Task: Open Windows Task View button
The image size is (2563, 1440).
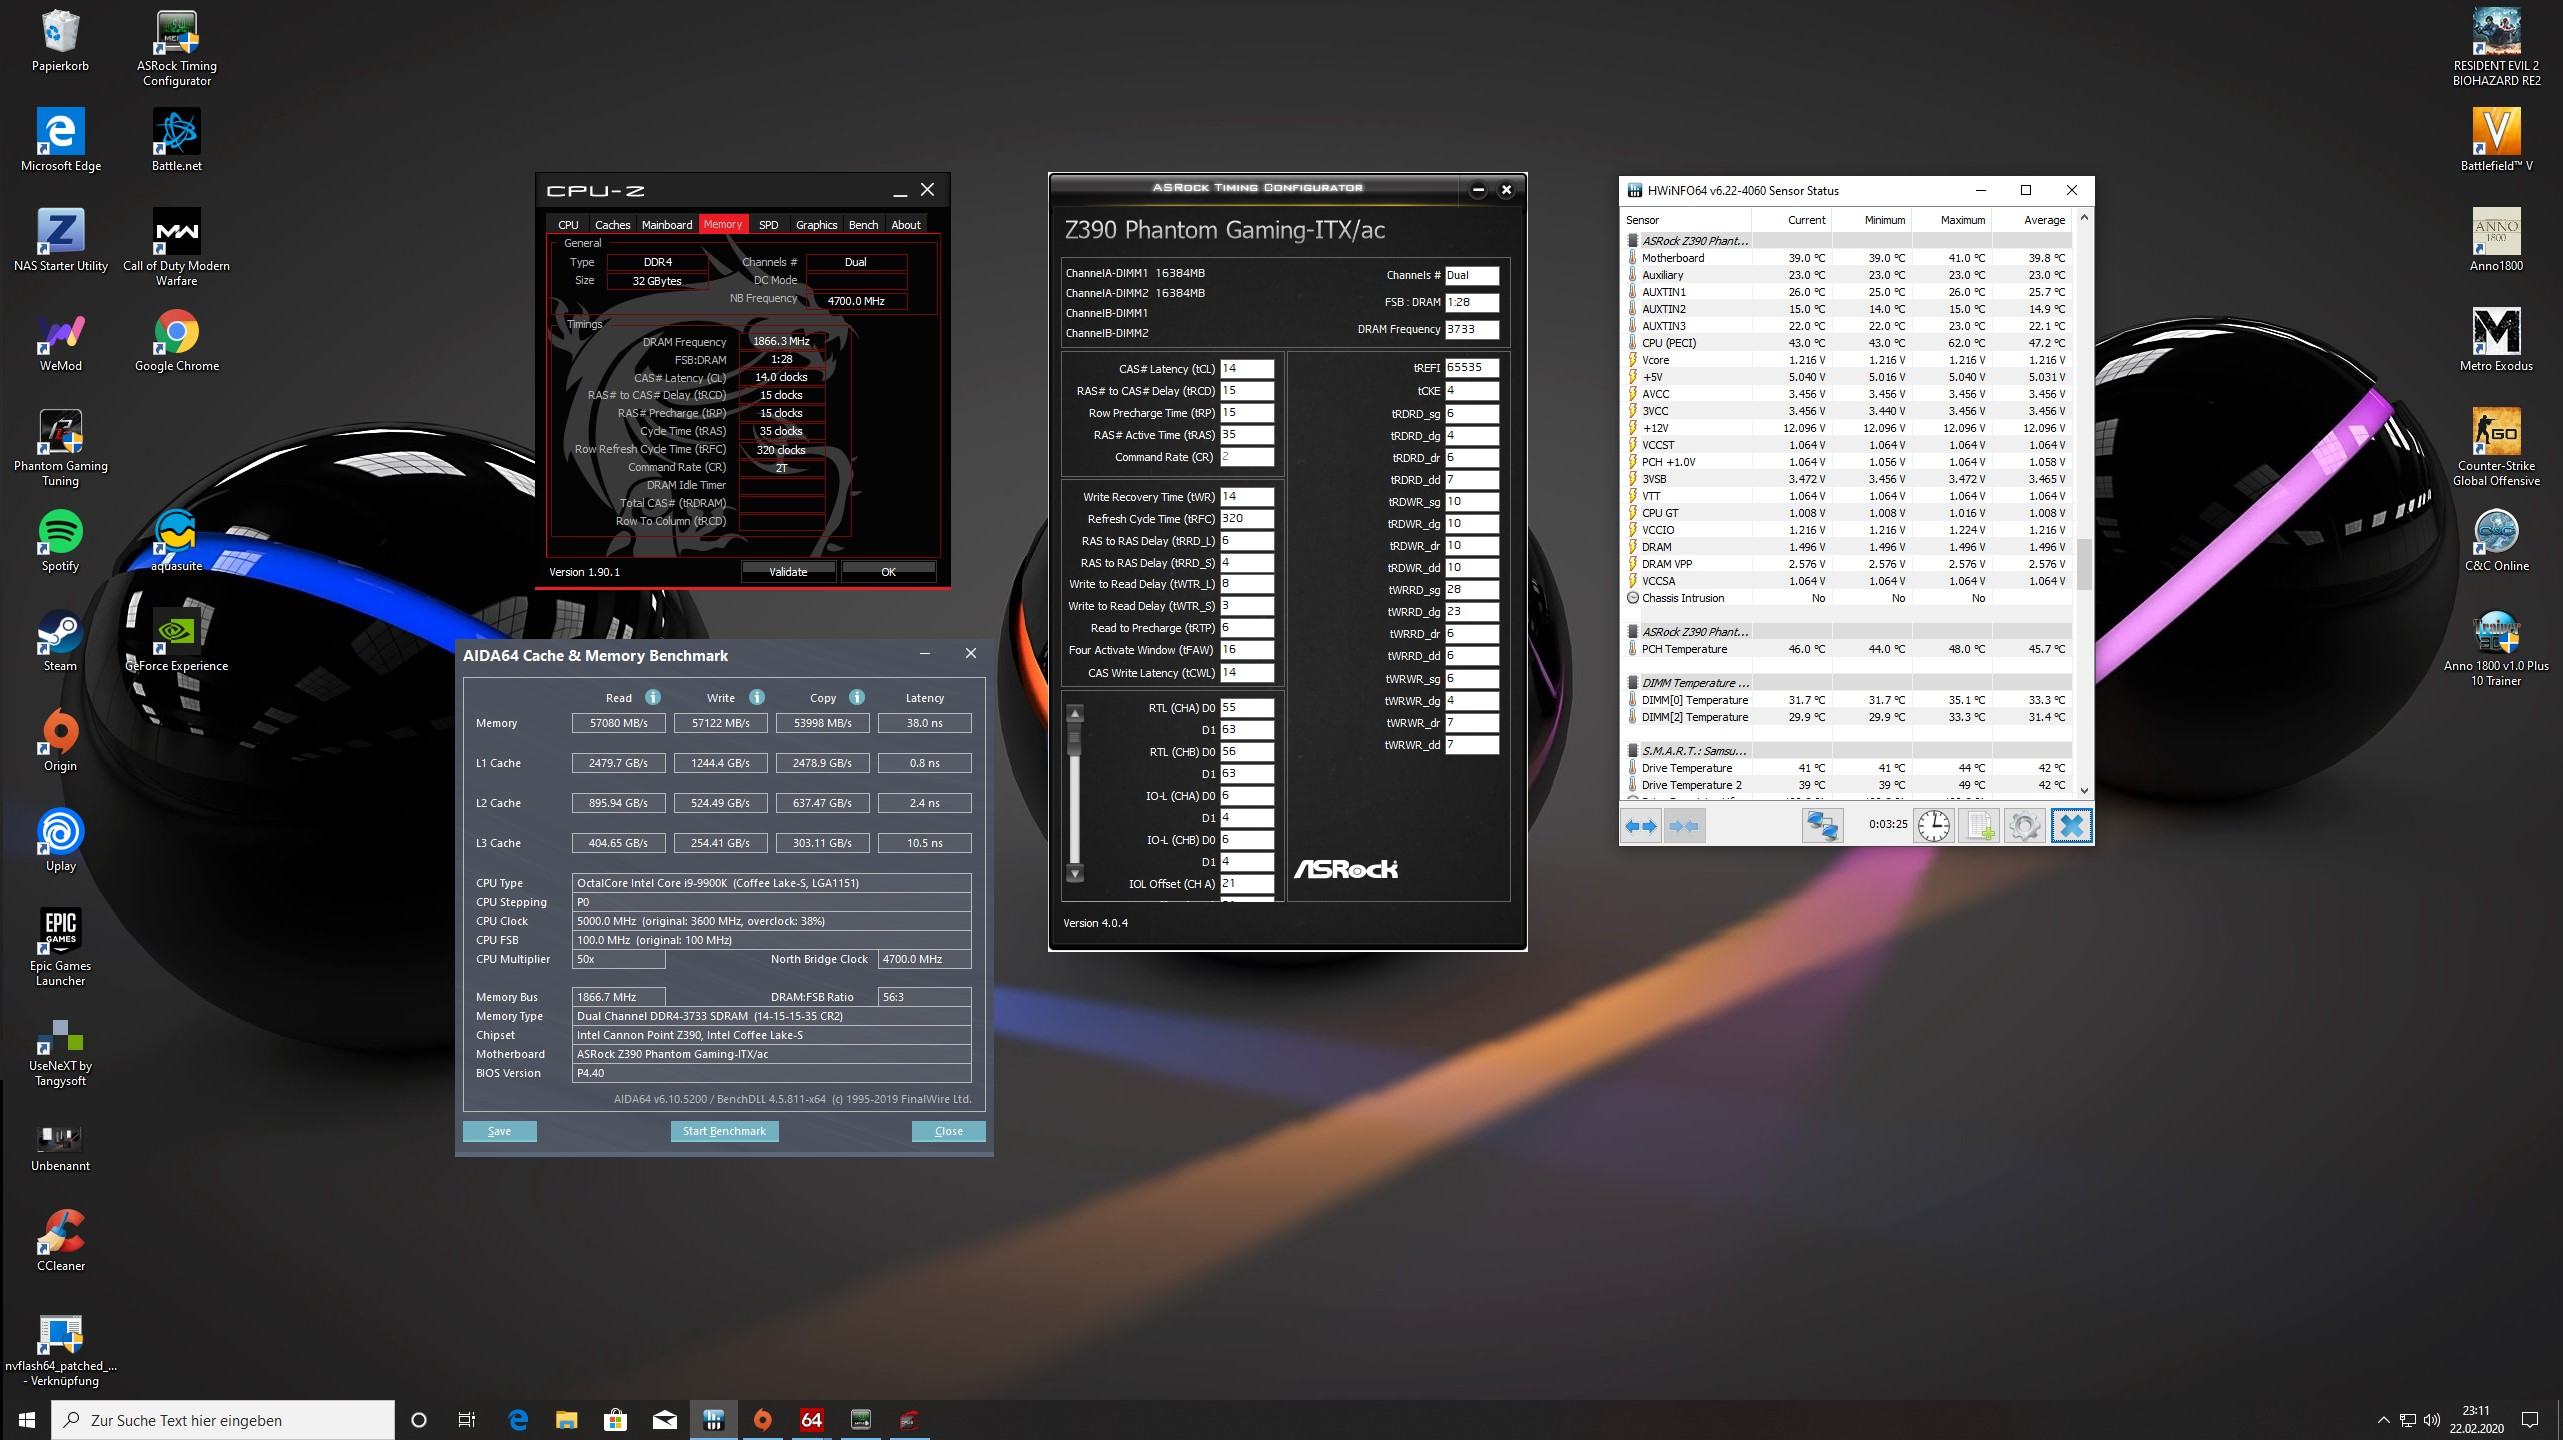Action: (x=467, y=1419)
